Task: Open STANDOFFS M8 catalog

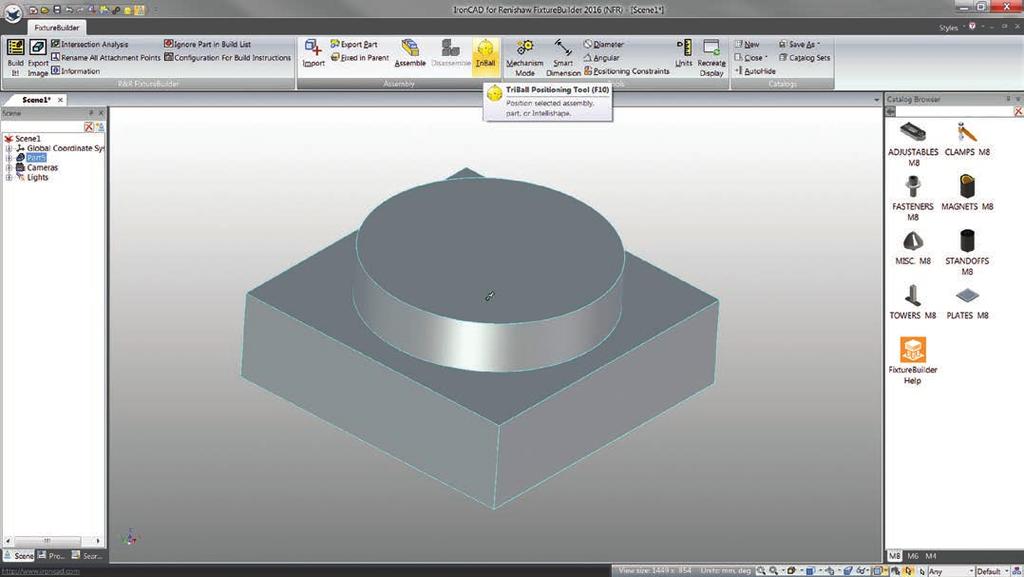Action: point(967,252)
